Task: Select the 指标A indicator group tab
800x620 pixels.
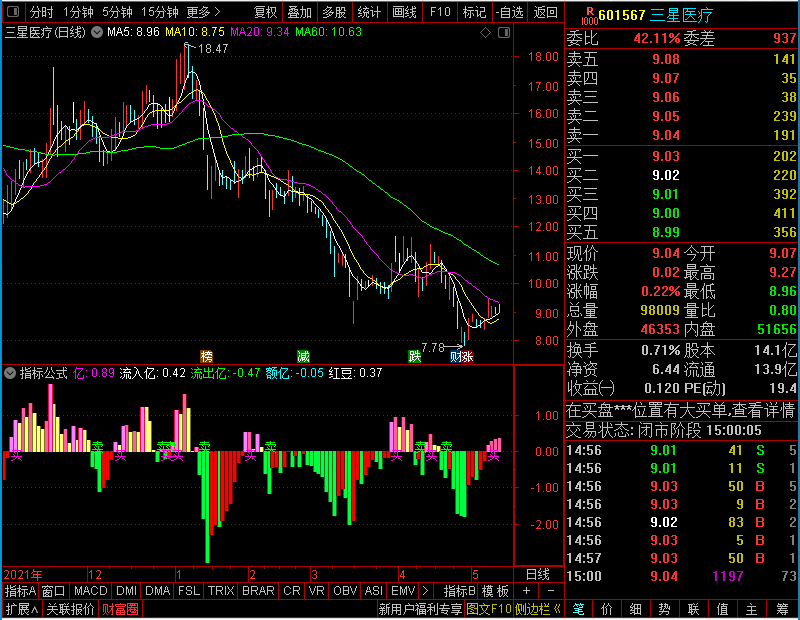Action: tap(20, 591)
